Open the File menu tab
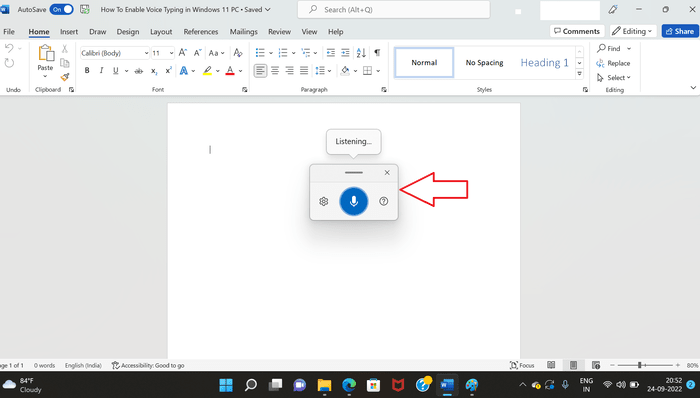Viewport: 700px width, 398px height. coord(9,32)
